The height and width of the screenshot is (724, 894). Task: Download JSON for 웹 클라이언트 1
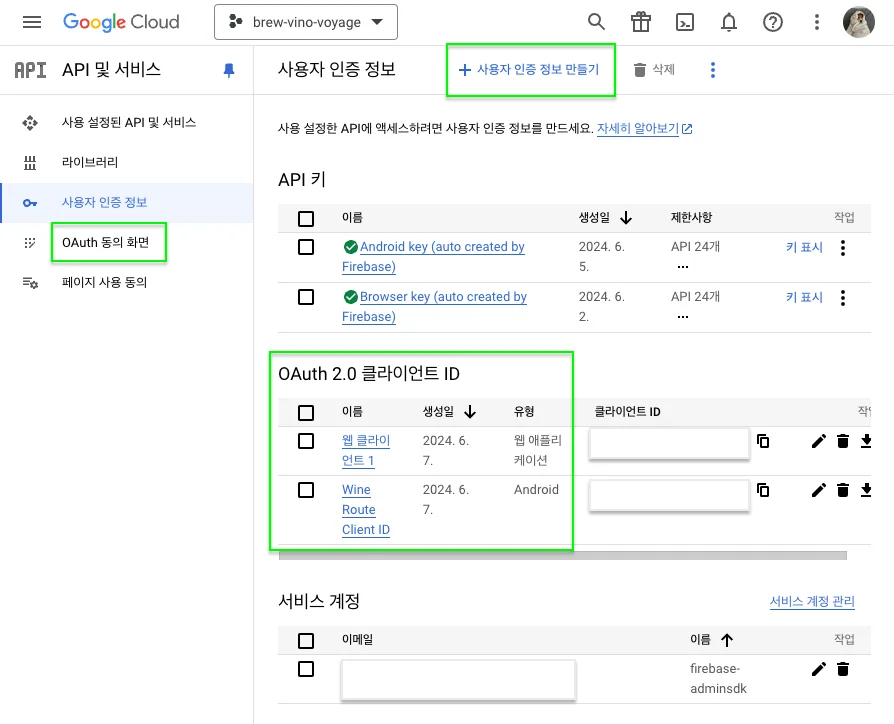(866, 441)
